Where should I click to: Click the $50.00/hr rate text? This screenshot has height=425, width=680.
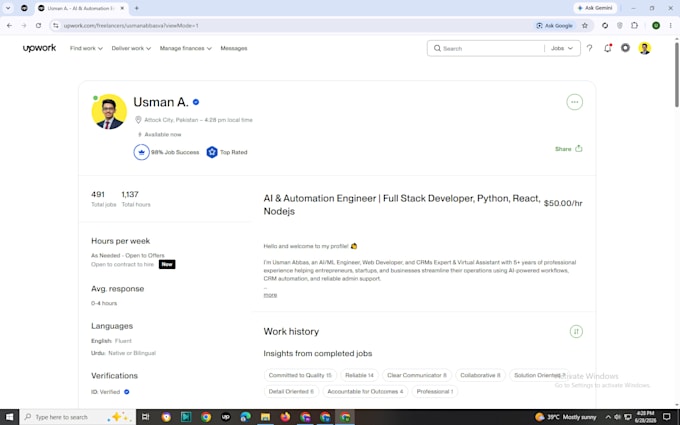pos(563,203)
